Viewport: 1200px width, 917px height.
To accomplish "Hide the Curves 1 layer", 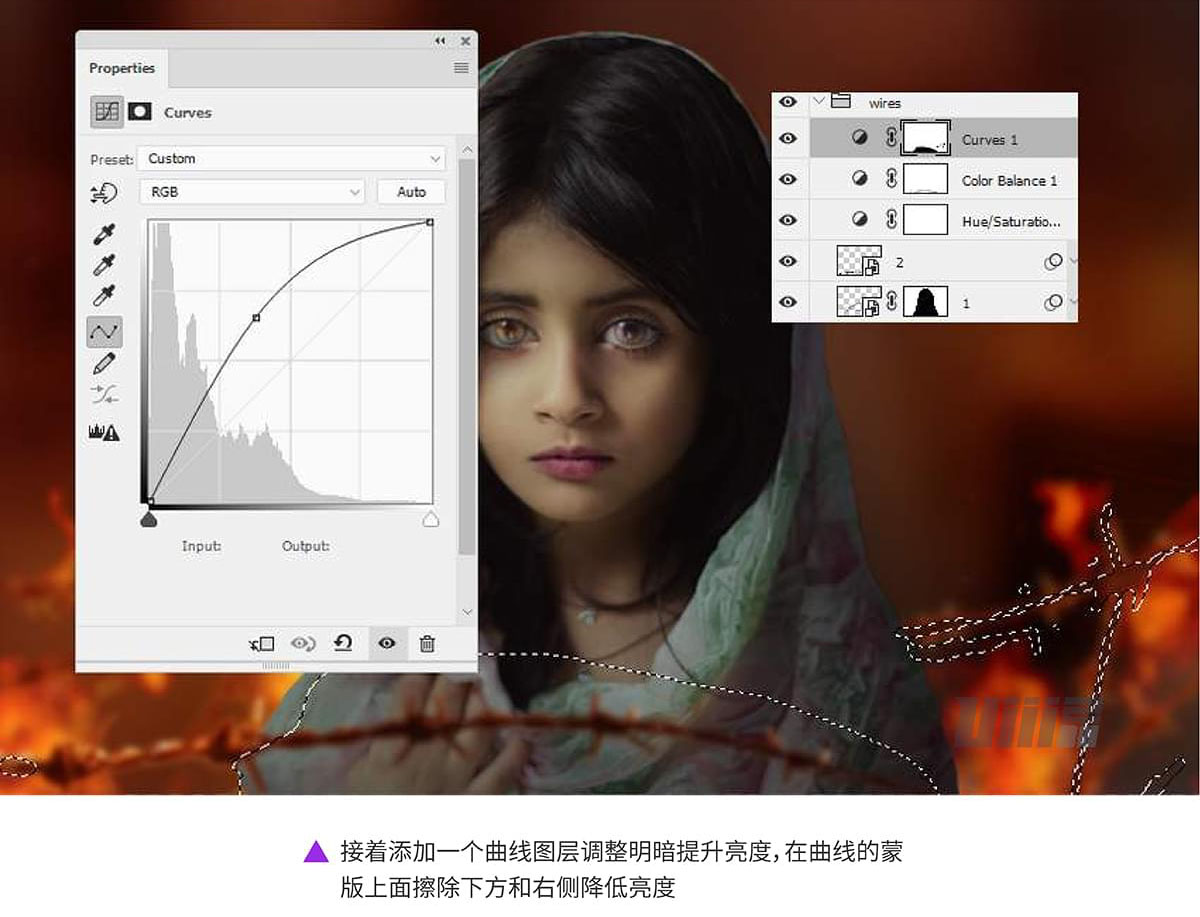I will [788, 139].
